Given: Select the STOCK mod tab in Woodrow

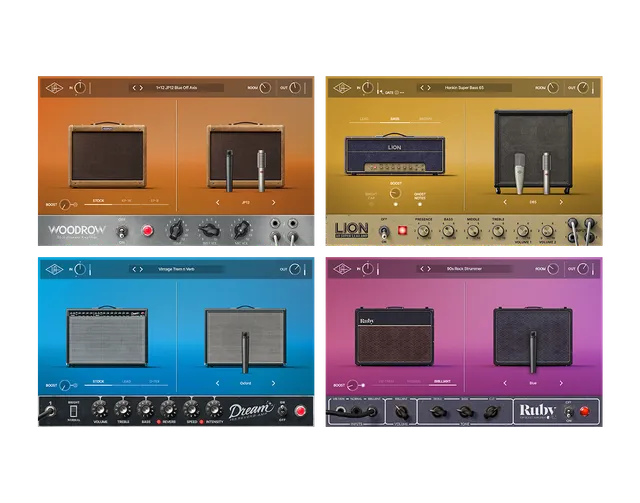Looking at the screenshot, I should 98,201.
